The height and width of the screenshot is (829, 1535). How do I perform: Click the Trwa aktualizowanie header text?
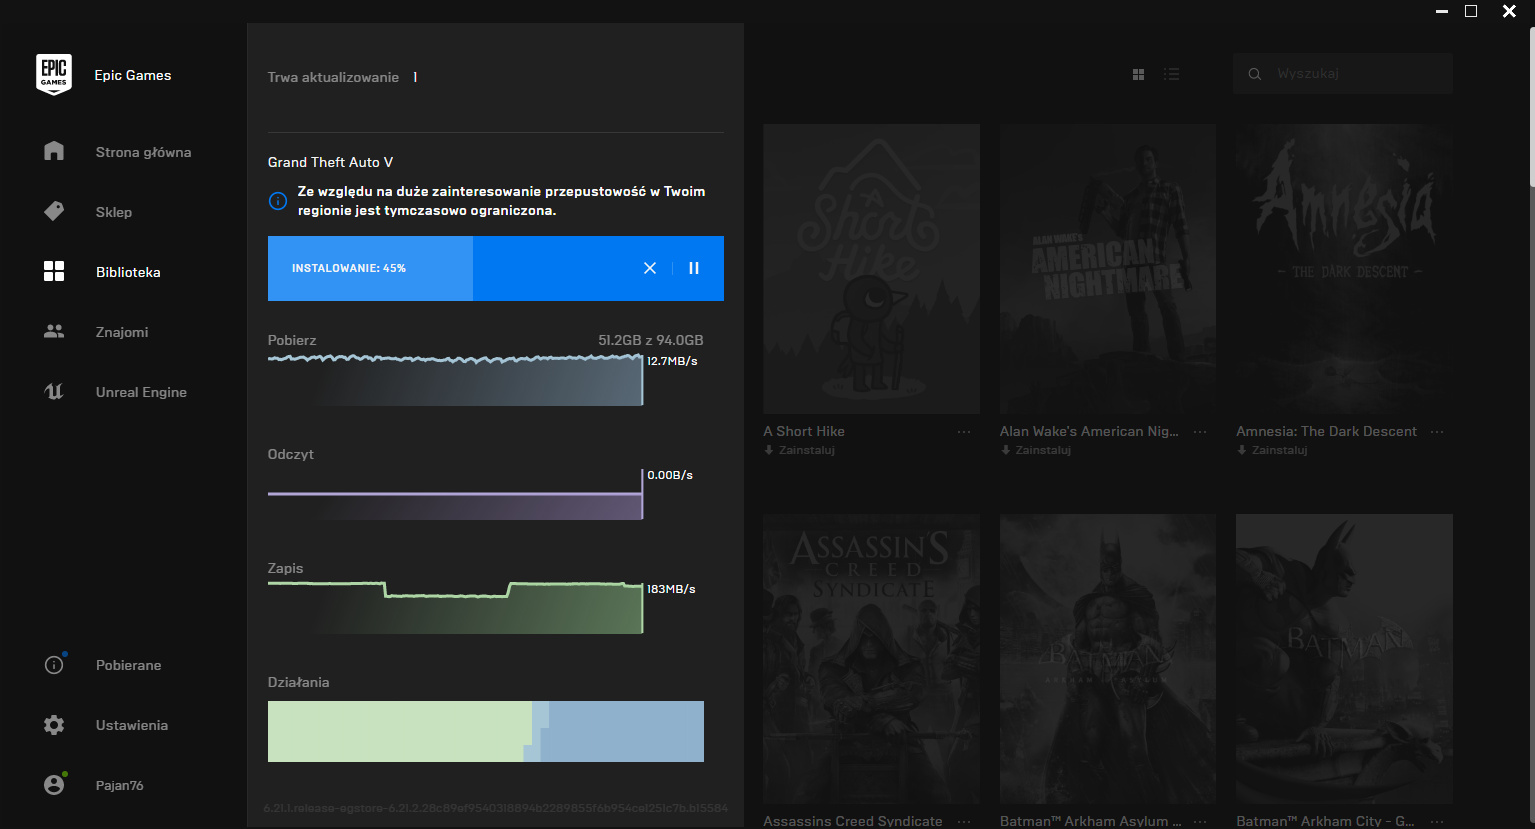[333, 77]
